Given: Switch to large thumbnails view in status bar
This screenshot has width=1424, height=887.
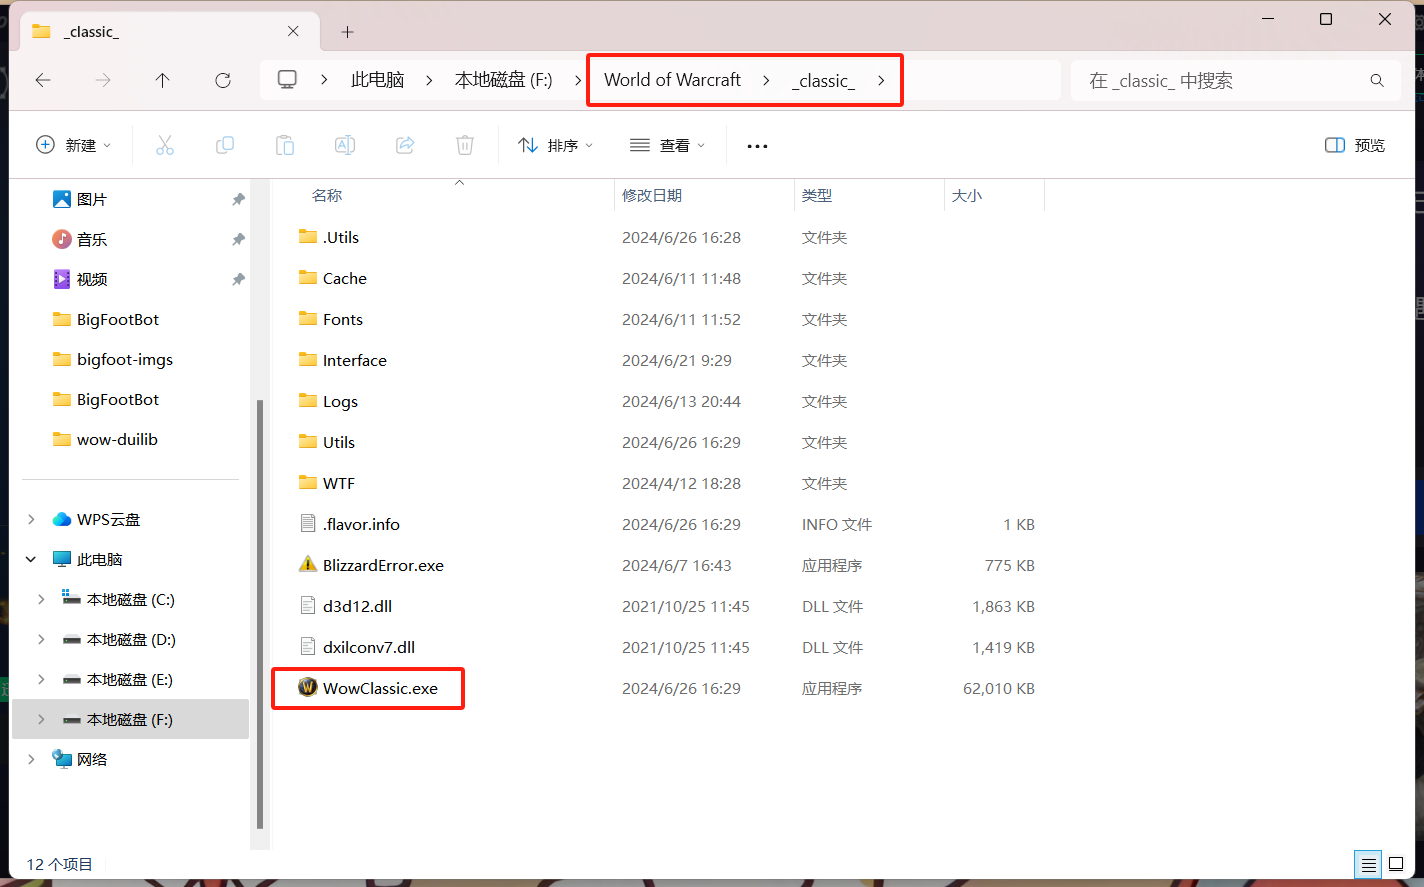Looking at the screenshot, I should (x=1396, y=865).
